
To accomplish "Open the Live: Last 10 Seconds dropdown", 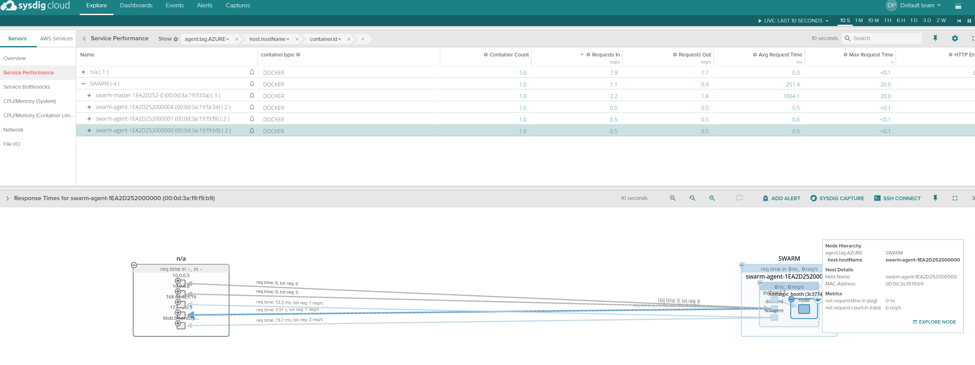I will click(794, 21).
